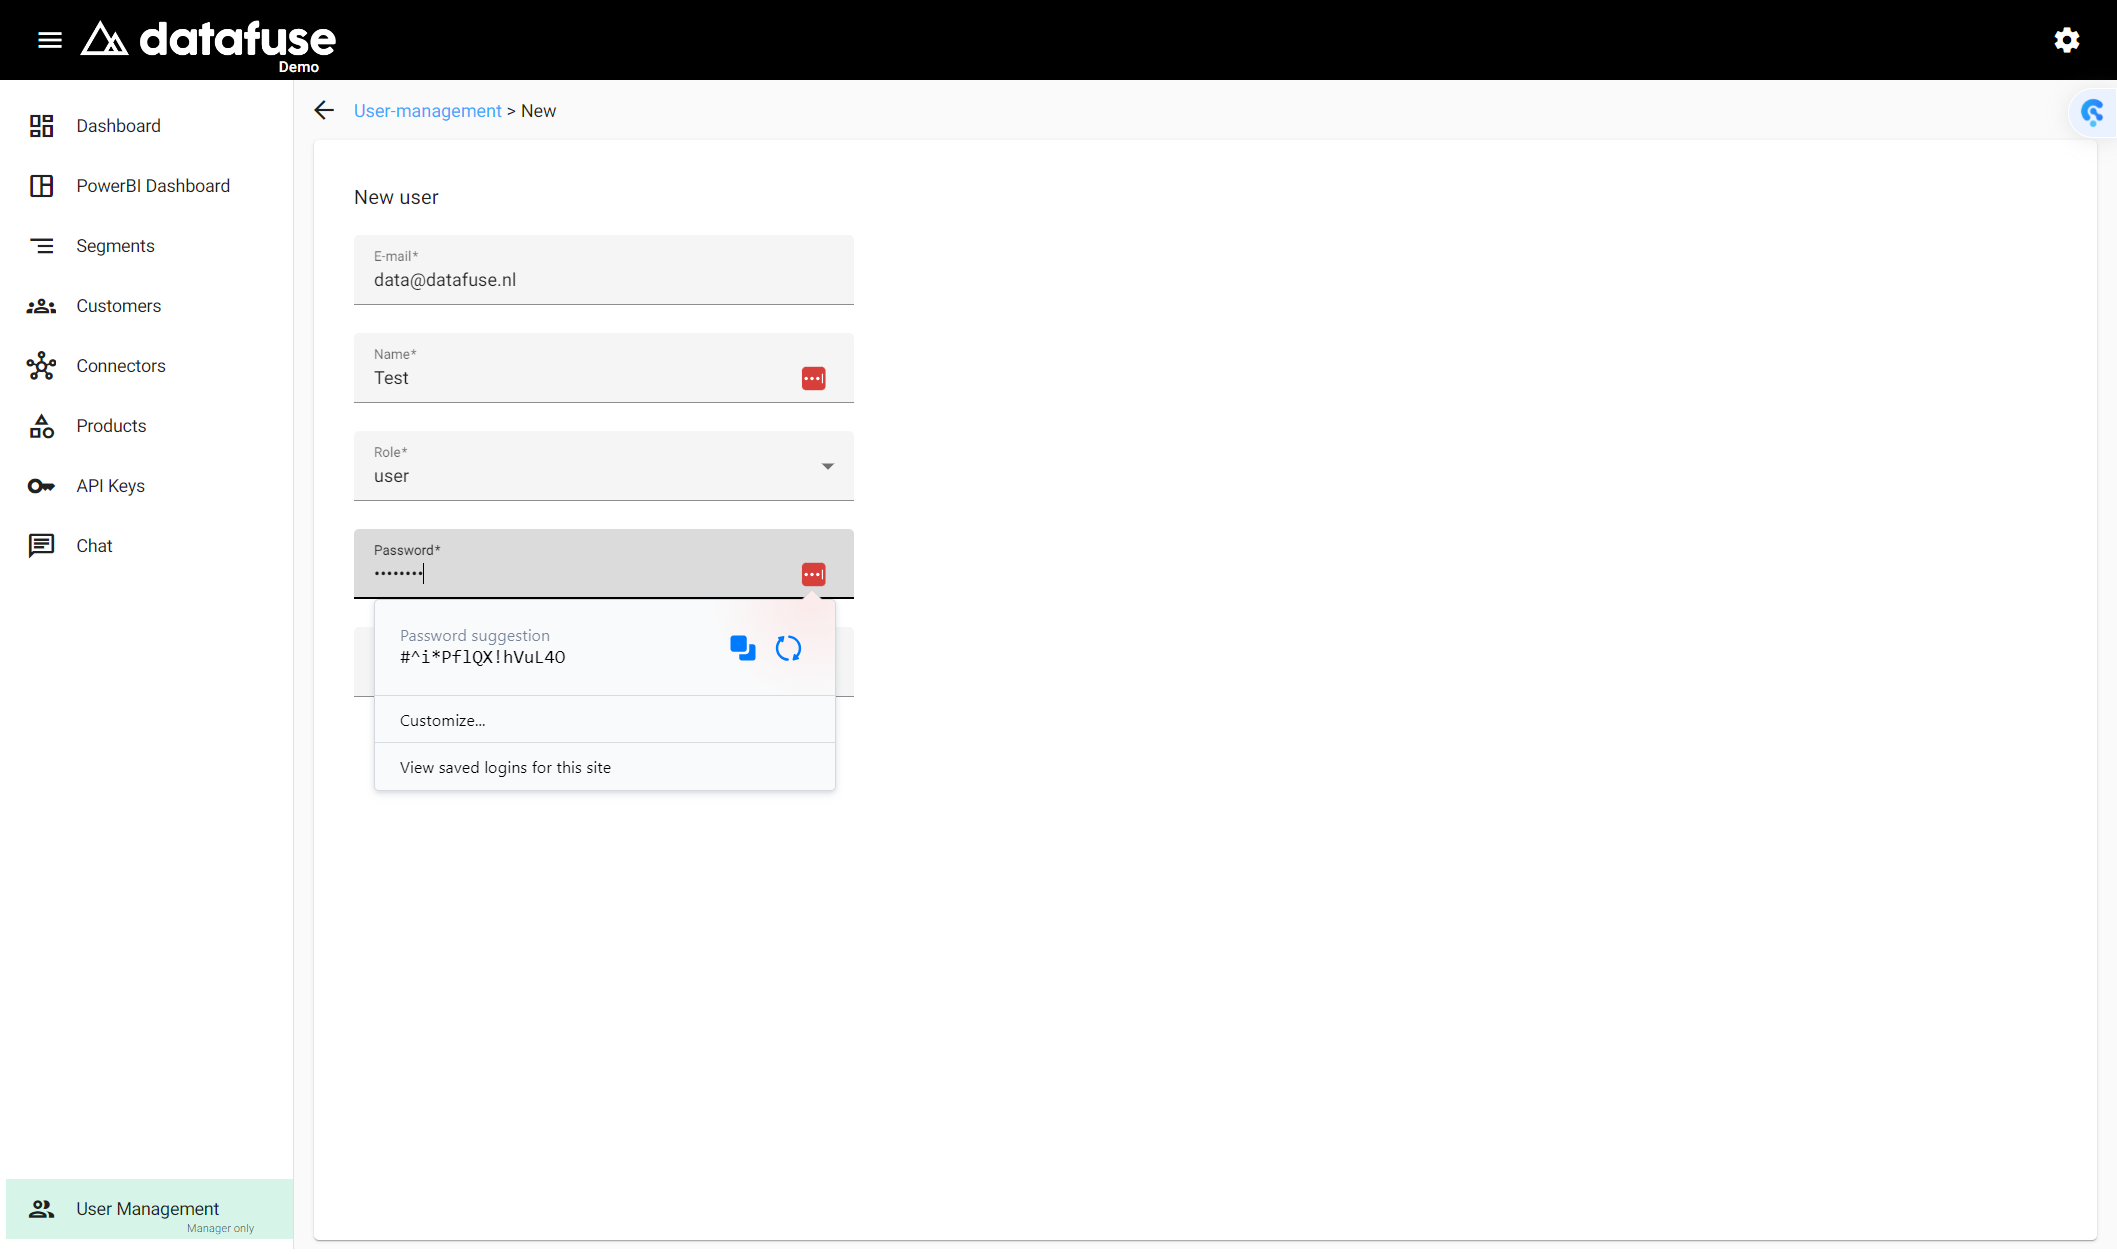Open settings gear icon
This screenshot has height=1254, width=2117.
[2067, 40]
